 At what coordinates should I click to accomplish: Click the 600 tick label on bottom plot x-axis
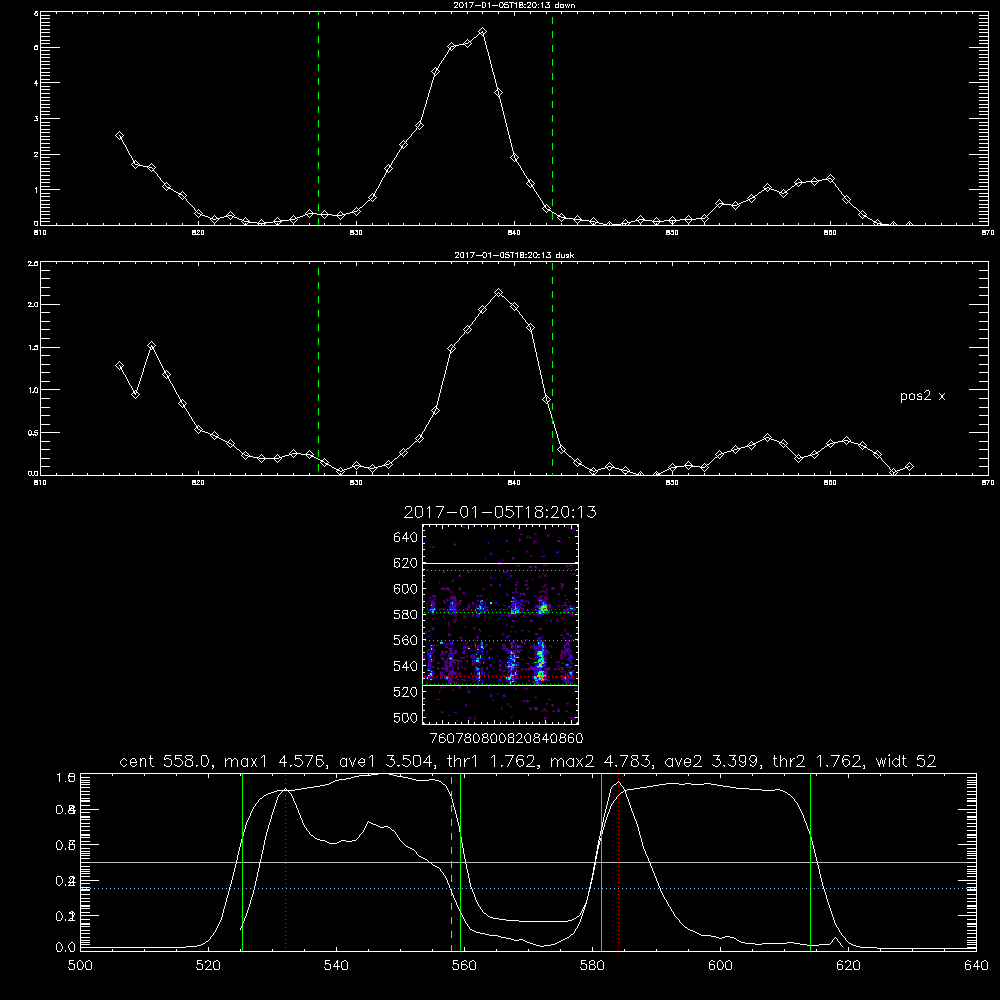click(x=721, y=966)
